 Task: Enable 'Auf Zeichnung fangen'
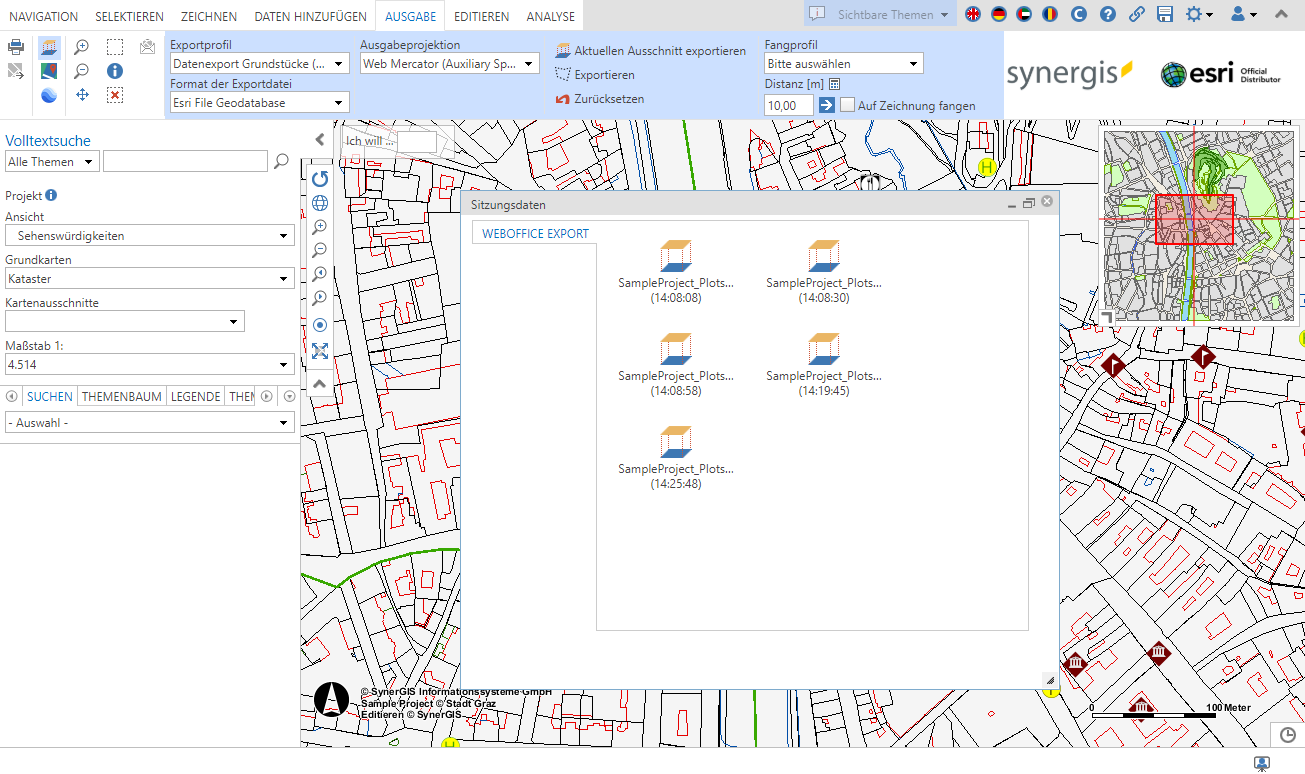point(847,104)
